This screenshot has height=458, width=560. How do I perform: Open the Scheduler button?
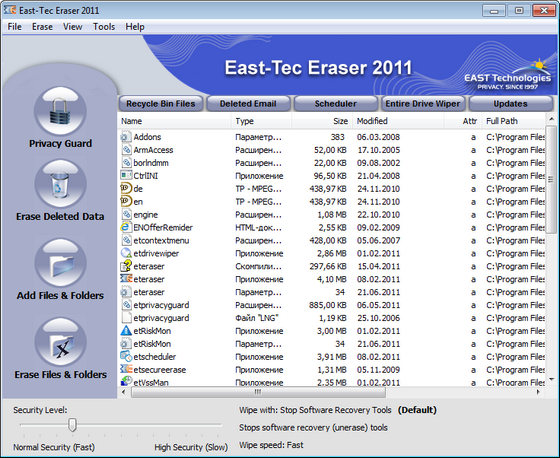[336, 104]
